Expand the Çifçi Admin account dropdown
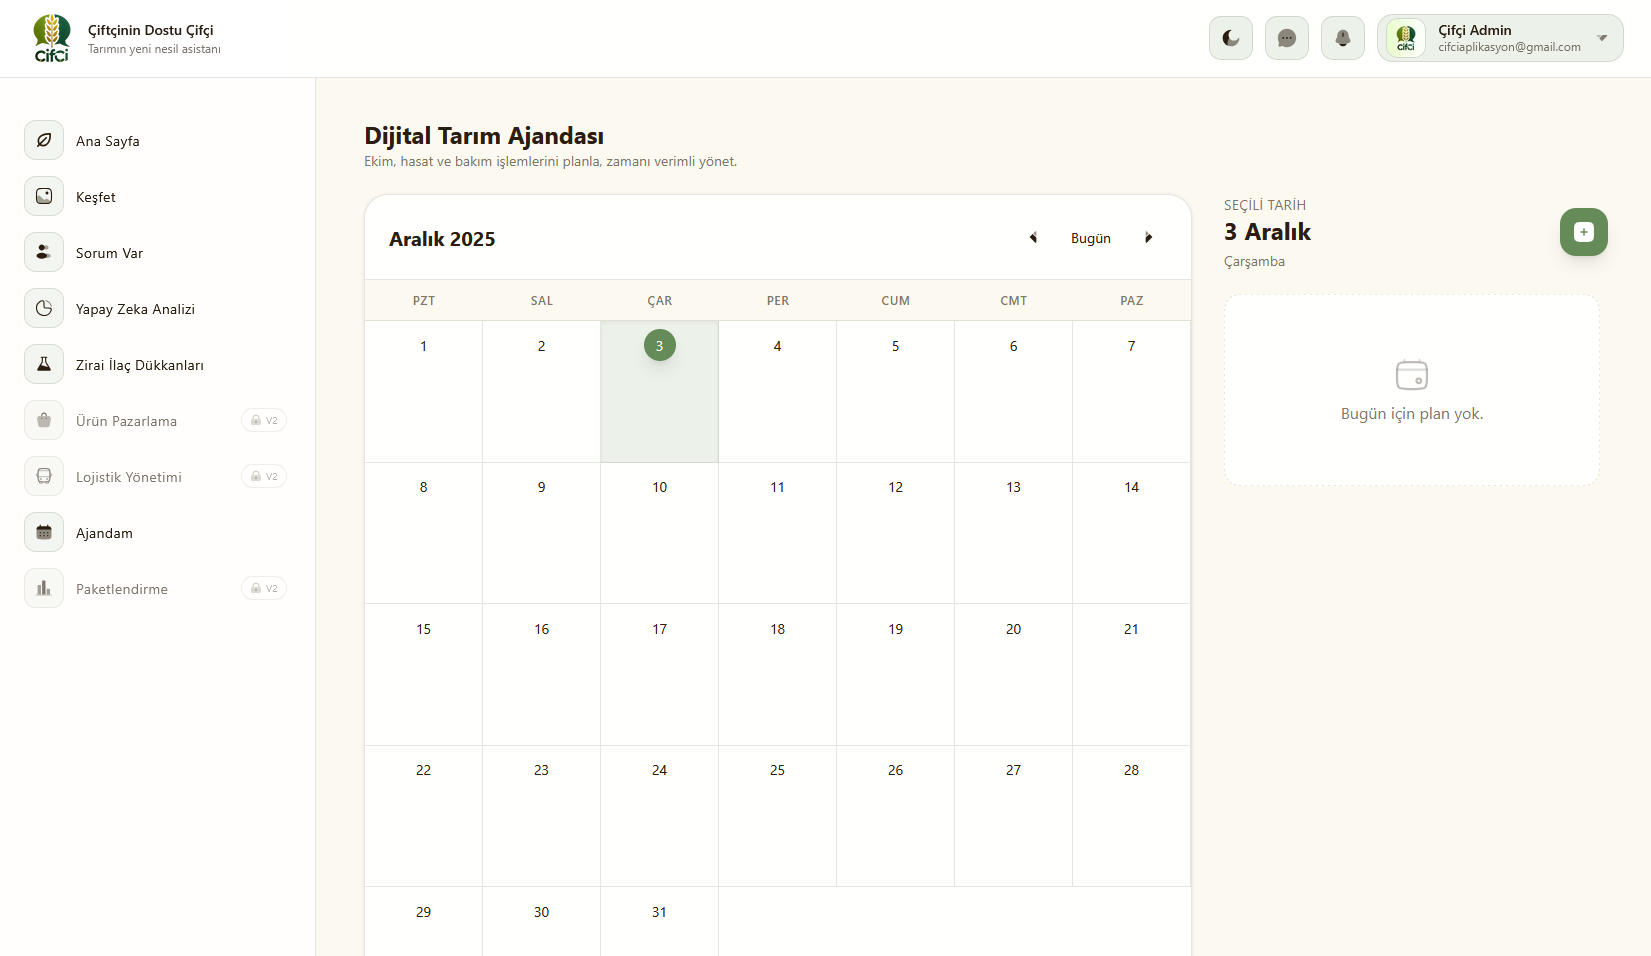 click(x=1602, y=38)
